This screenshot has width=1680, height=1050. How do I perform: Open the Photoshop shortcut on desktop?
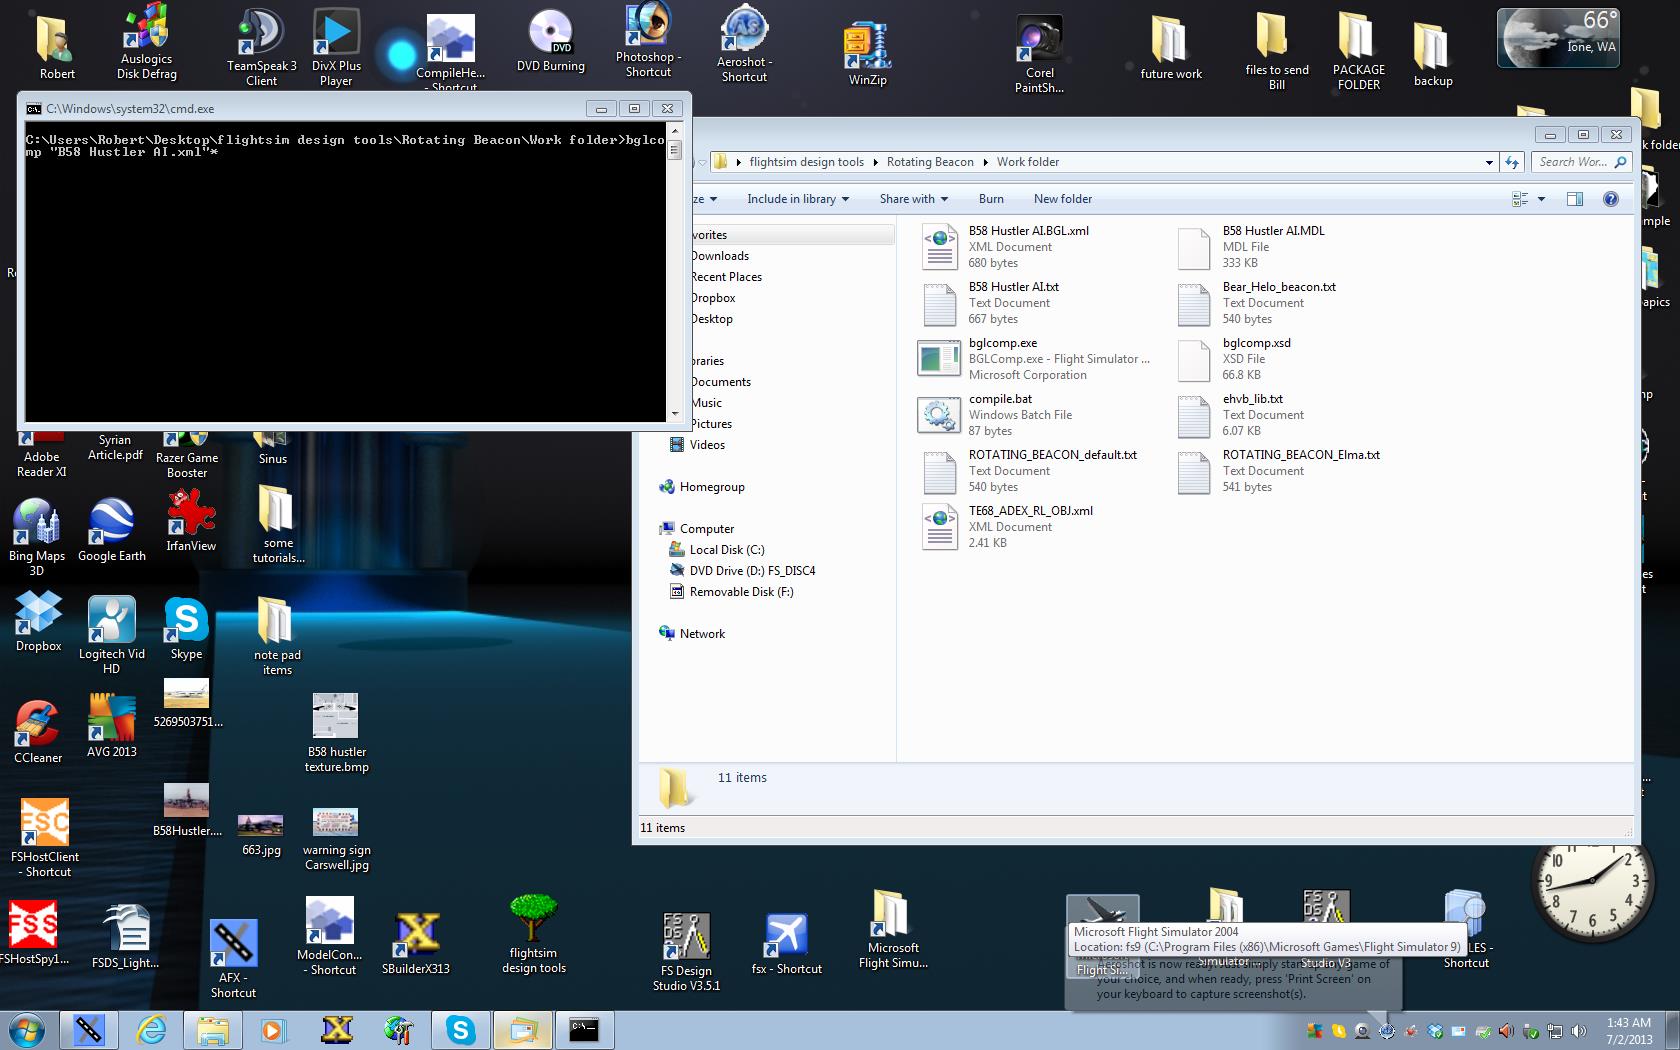(648, 40)
